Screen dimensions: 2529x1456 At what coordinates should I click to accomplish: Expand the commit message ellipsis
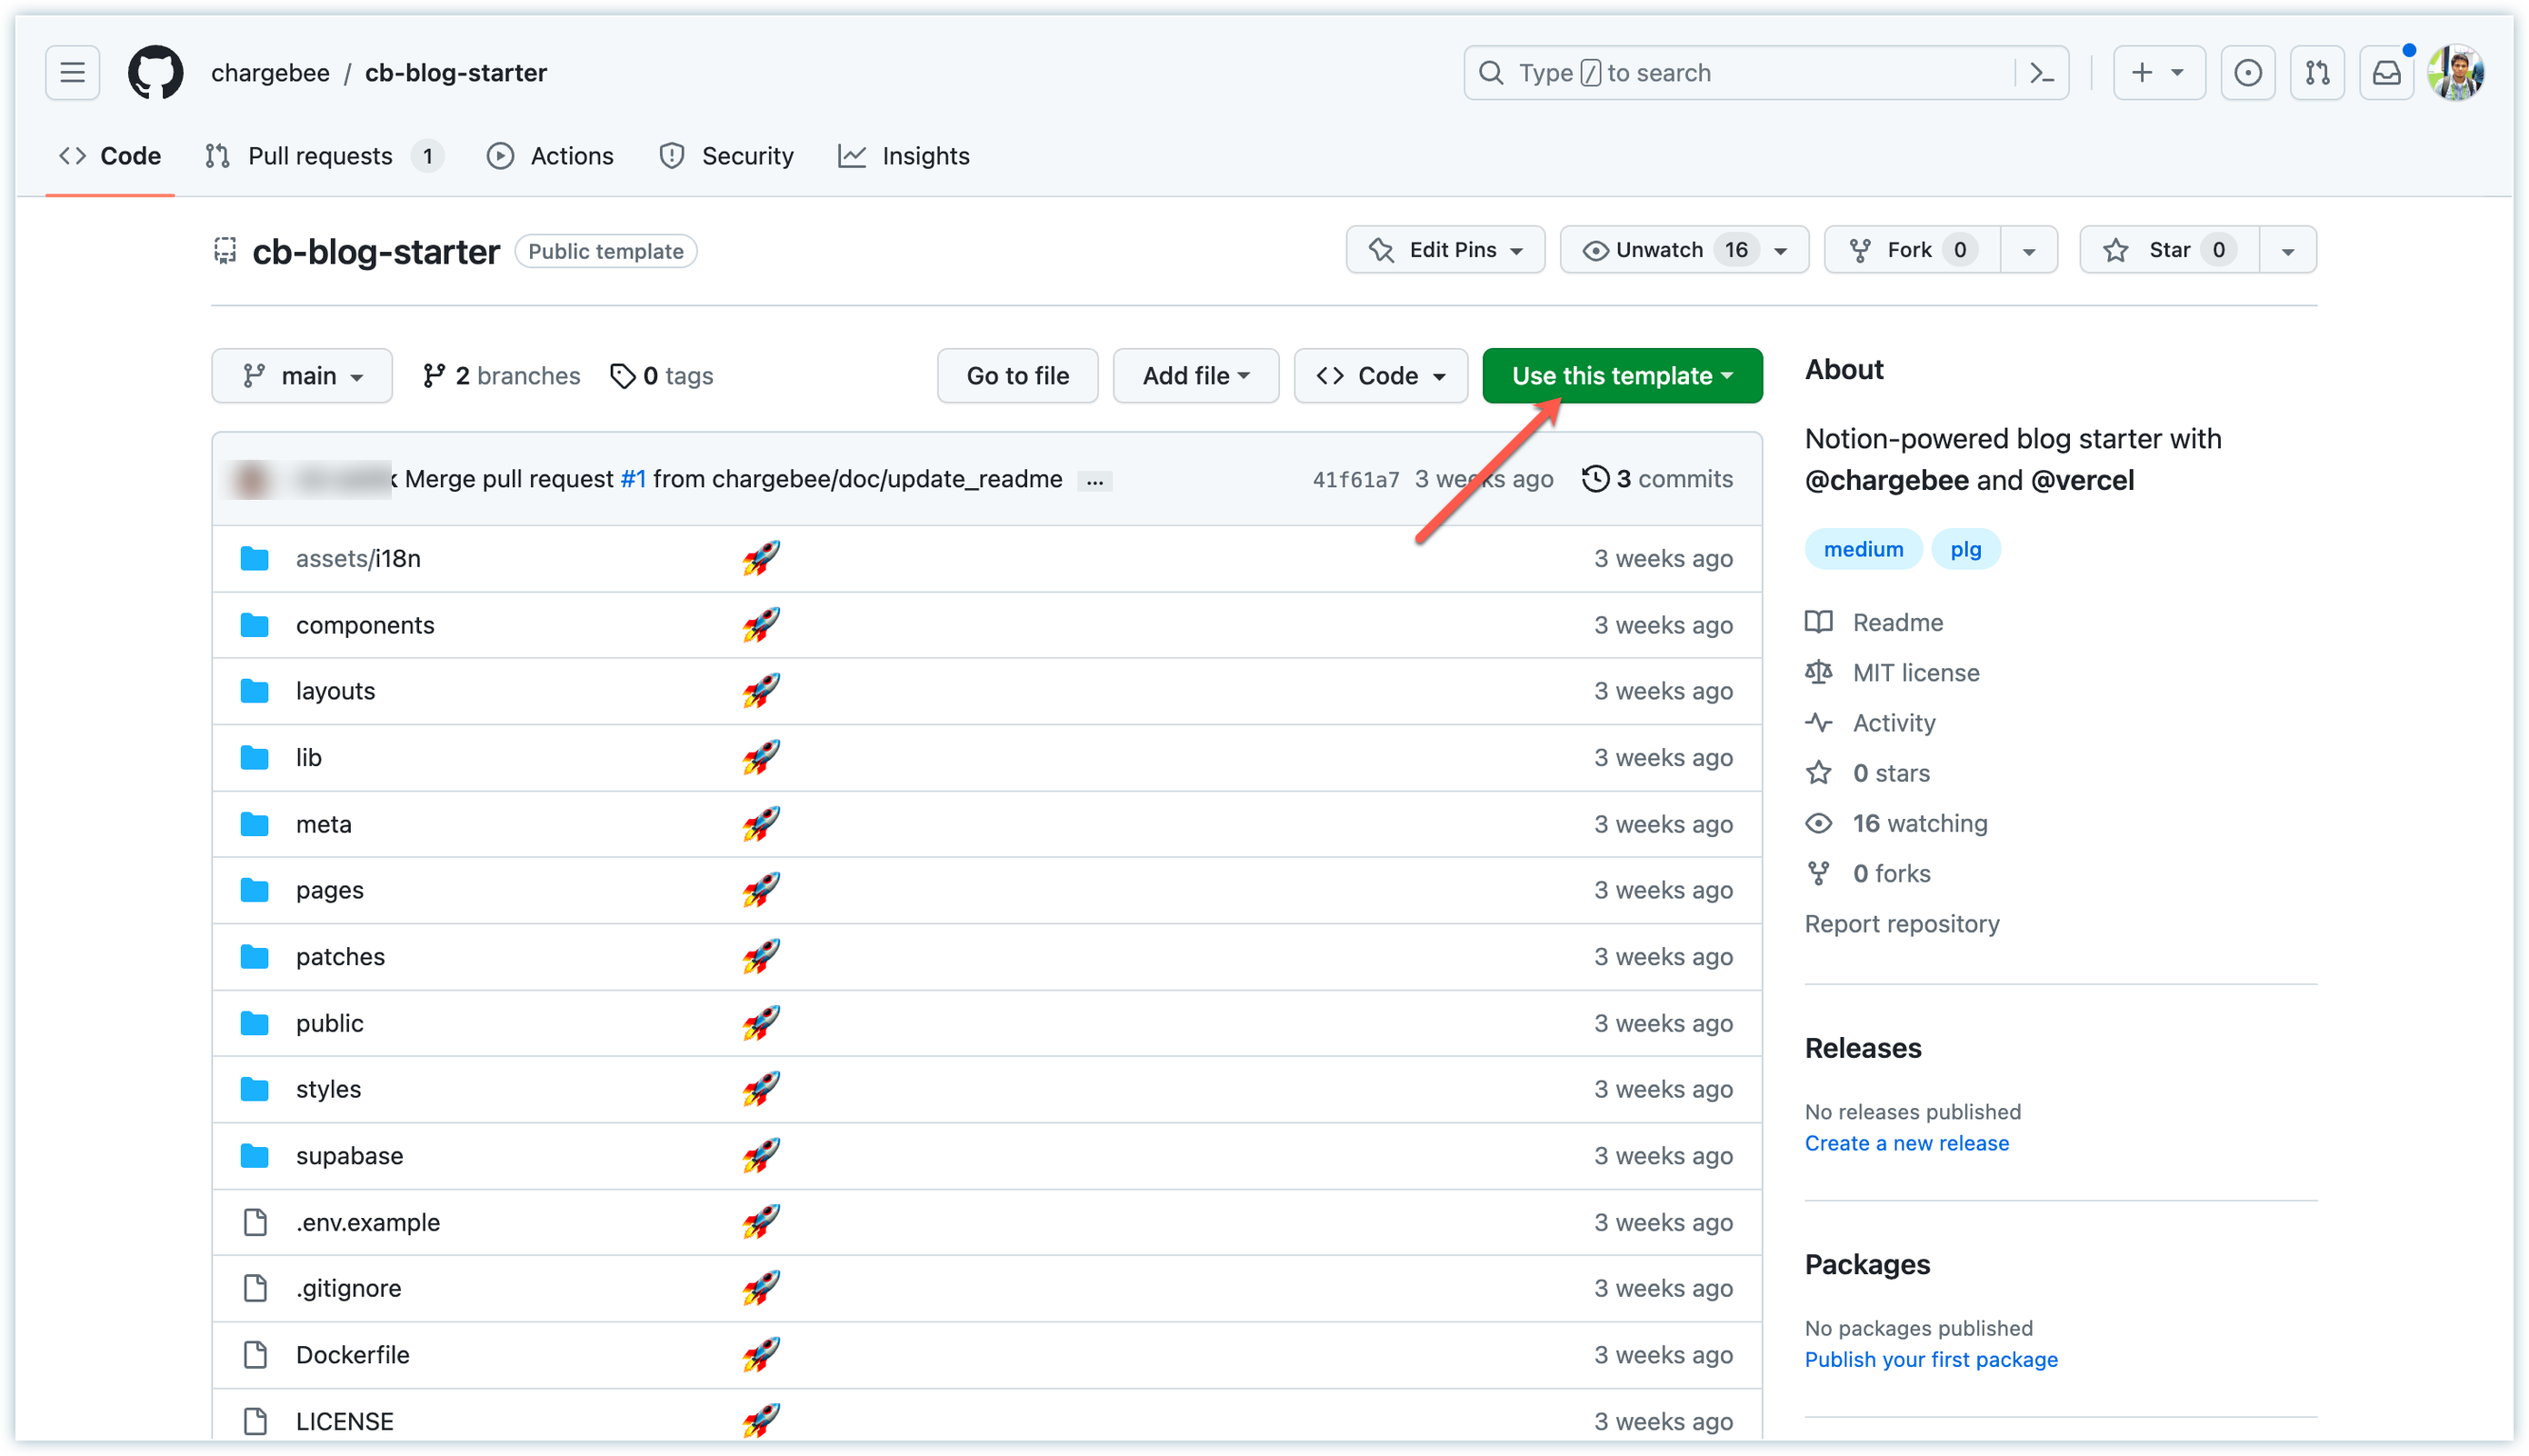pos(1095,481)
